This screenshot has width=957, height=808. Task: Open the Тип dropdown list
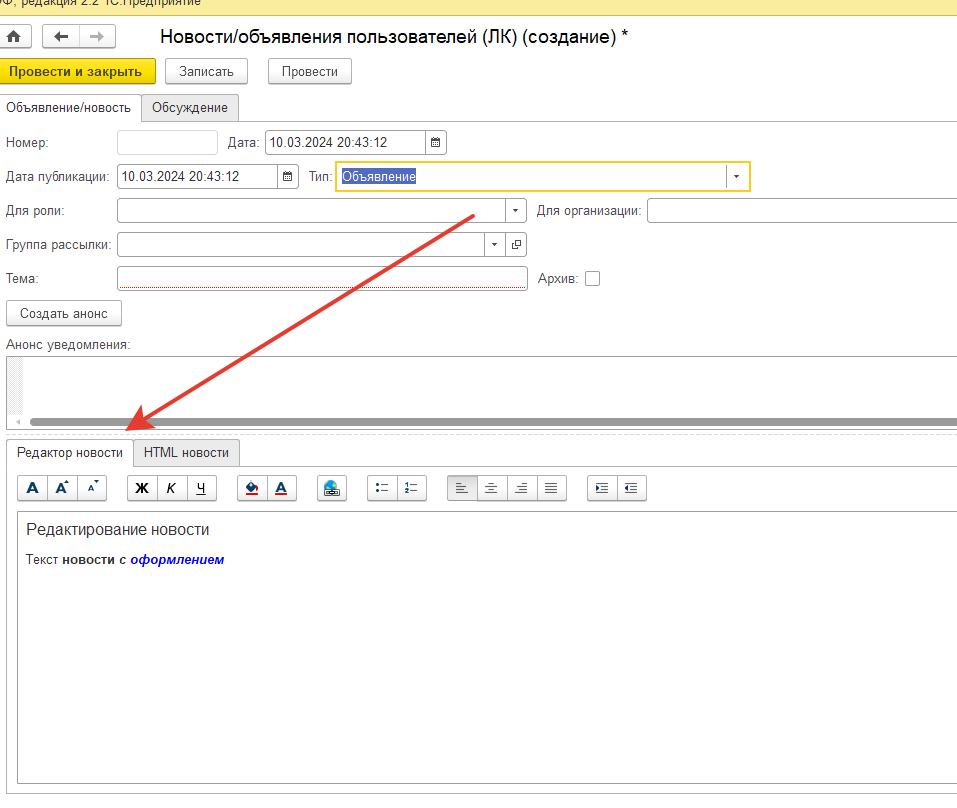[737, 177]
